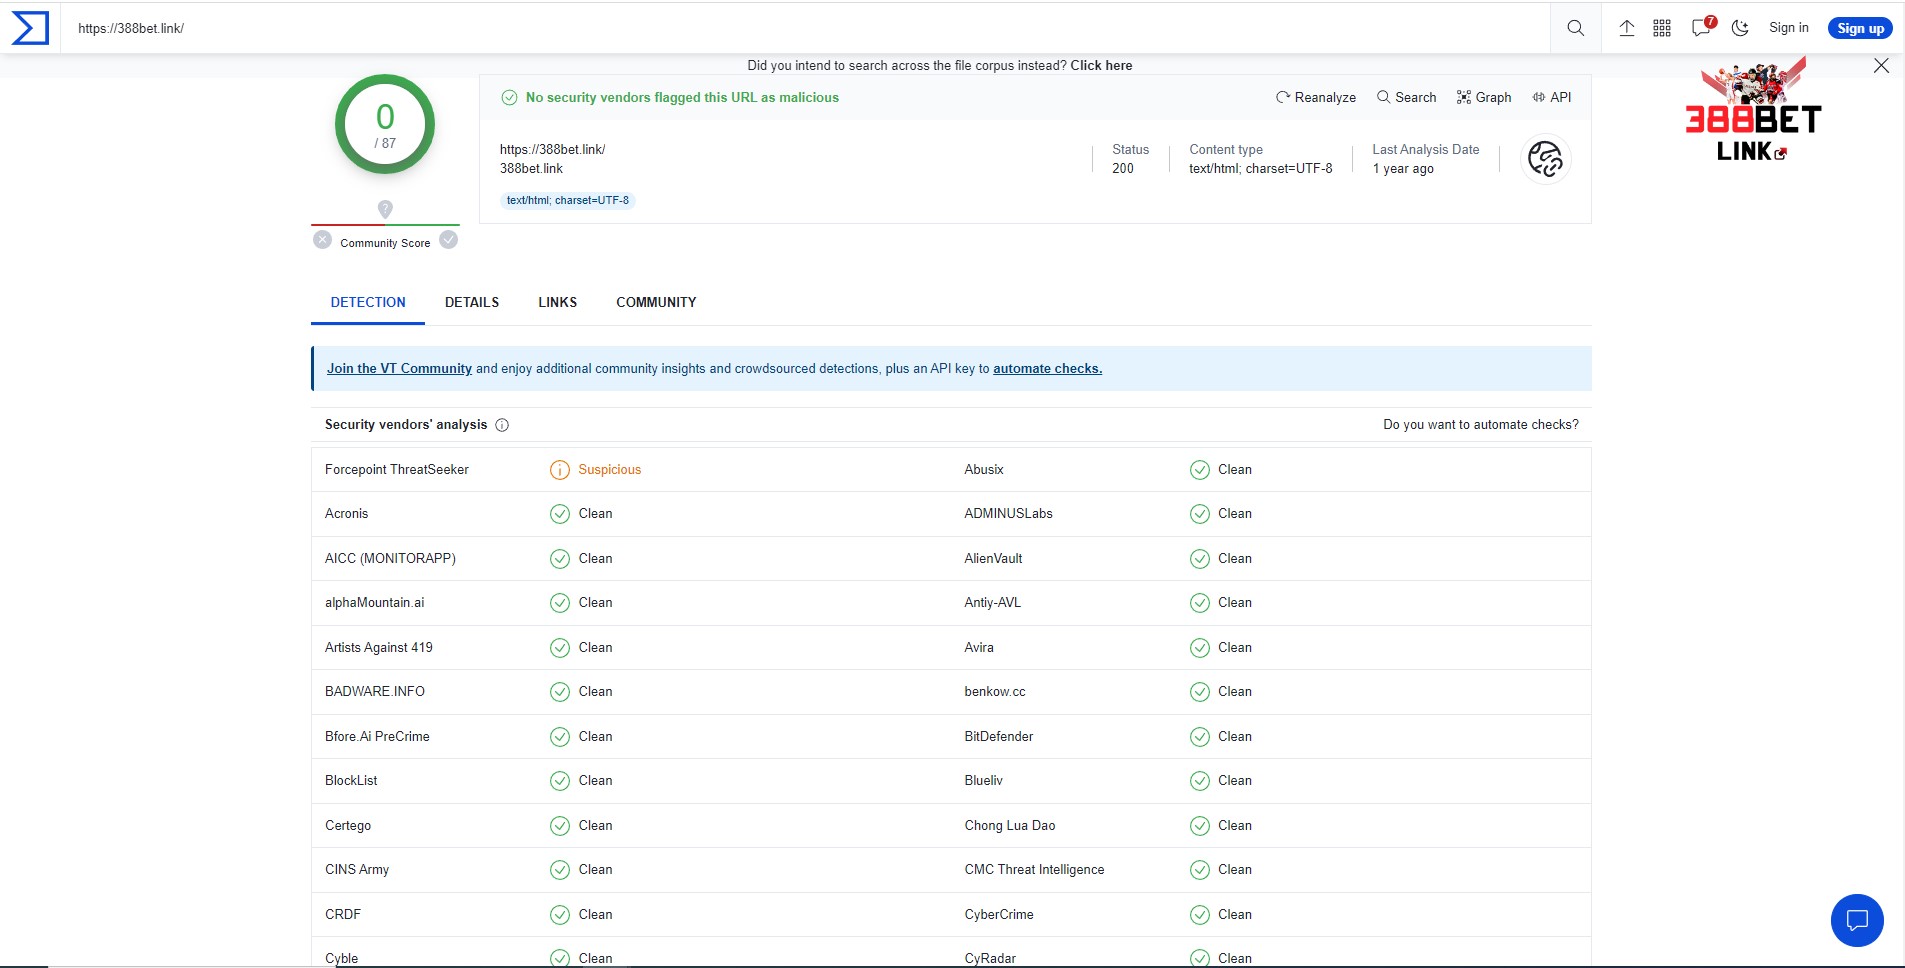Click the BADWARE.INFO vendor name
The height and width of the screenshot is (968, 1905).
coord(375,692)
